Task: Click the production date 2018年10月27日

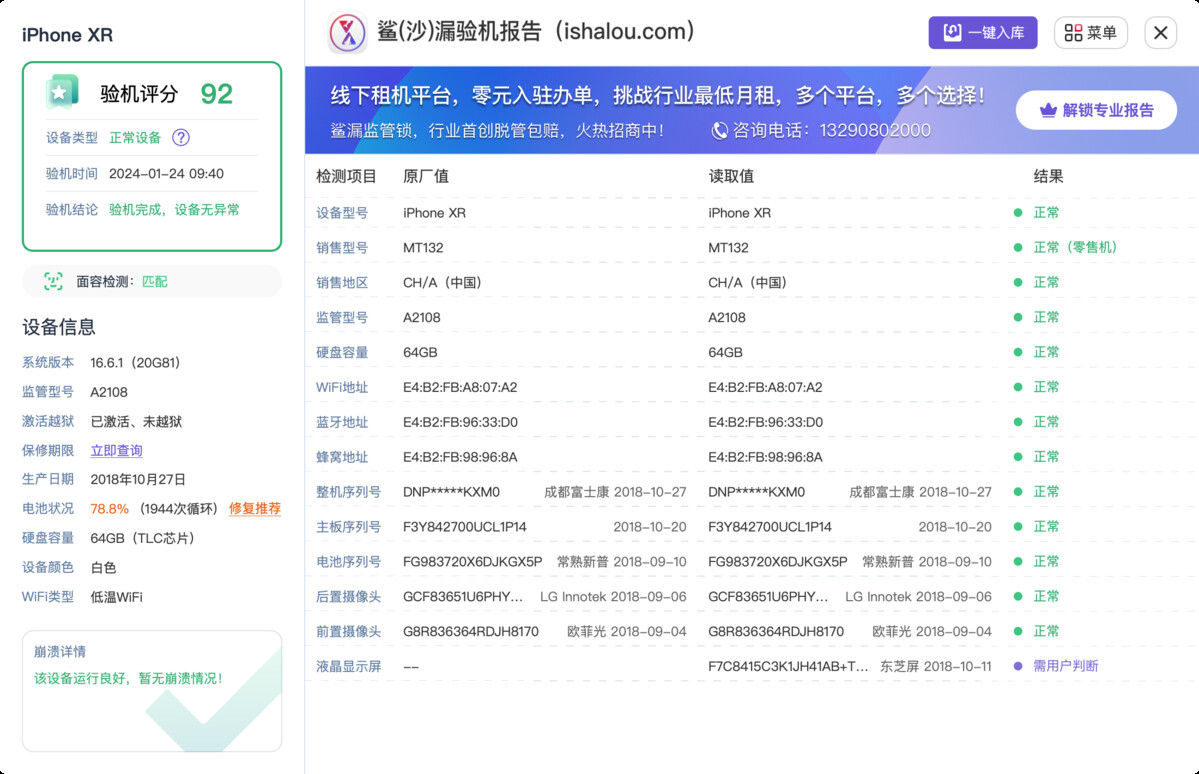Action: point(138,480)
